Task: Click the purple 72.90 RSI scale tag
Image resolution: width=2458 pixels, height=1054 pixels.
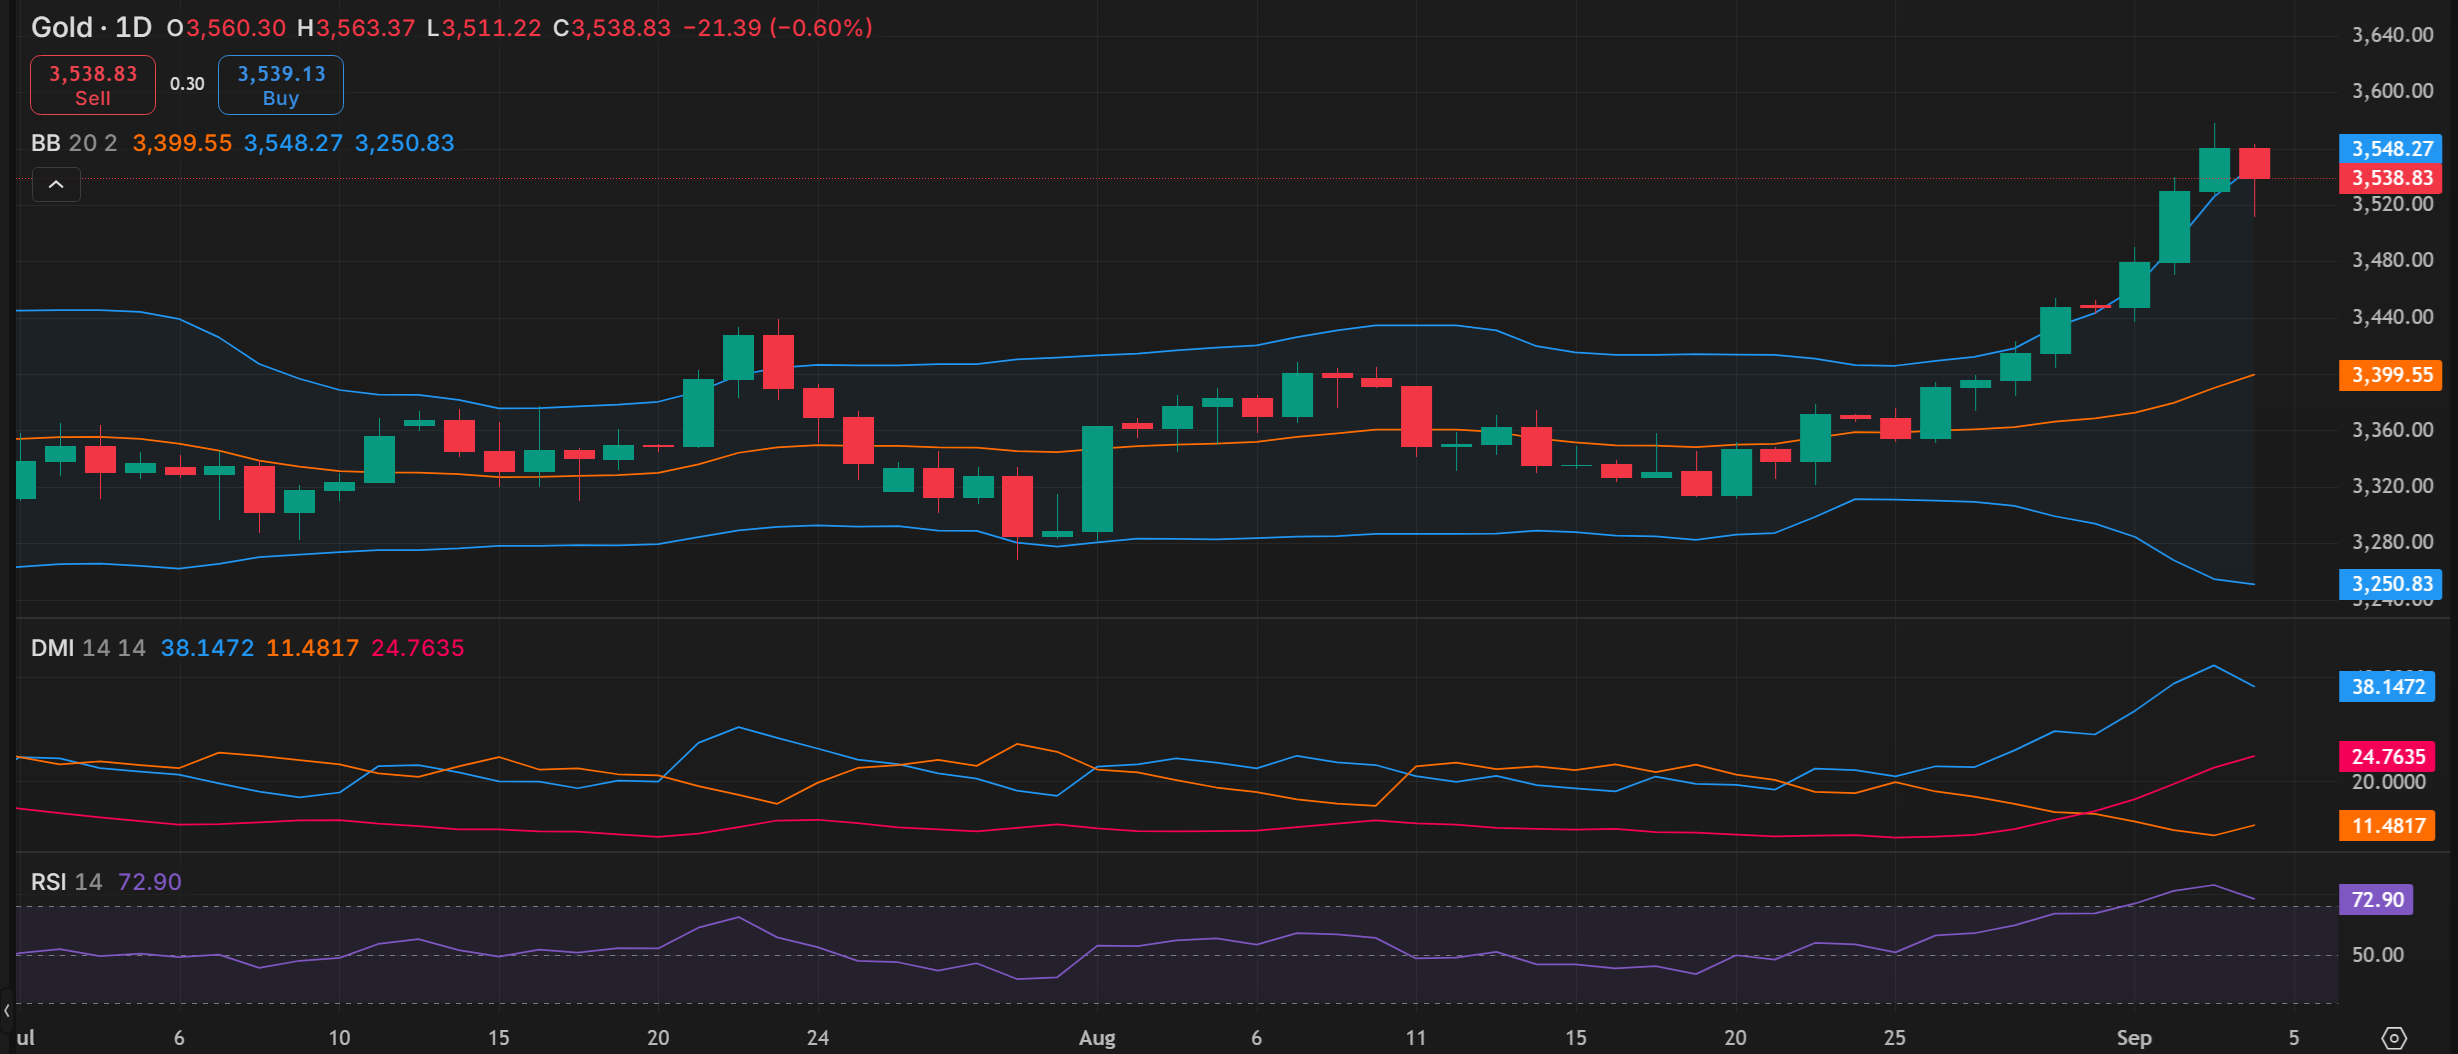Action: point(2376,900)
